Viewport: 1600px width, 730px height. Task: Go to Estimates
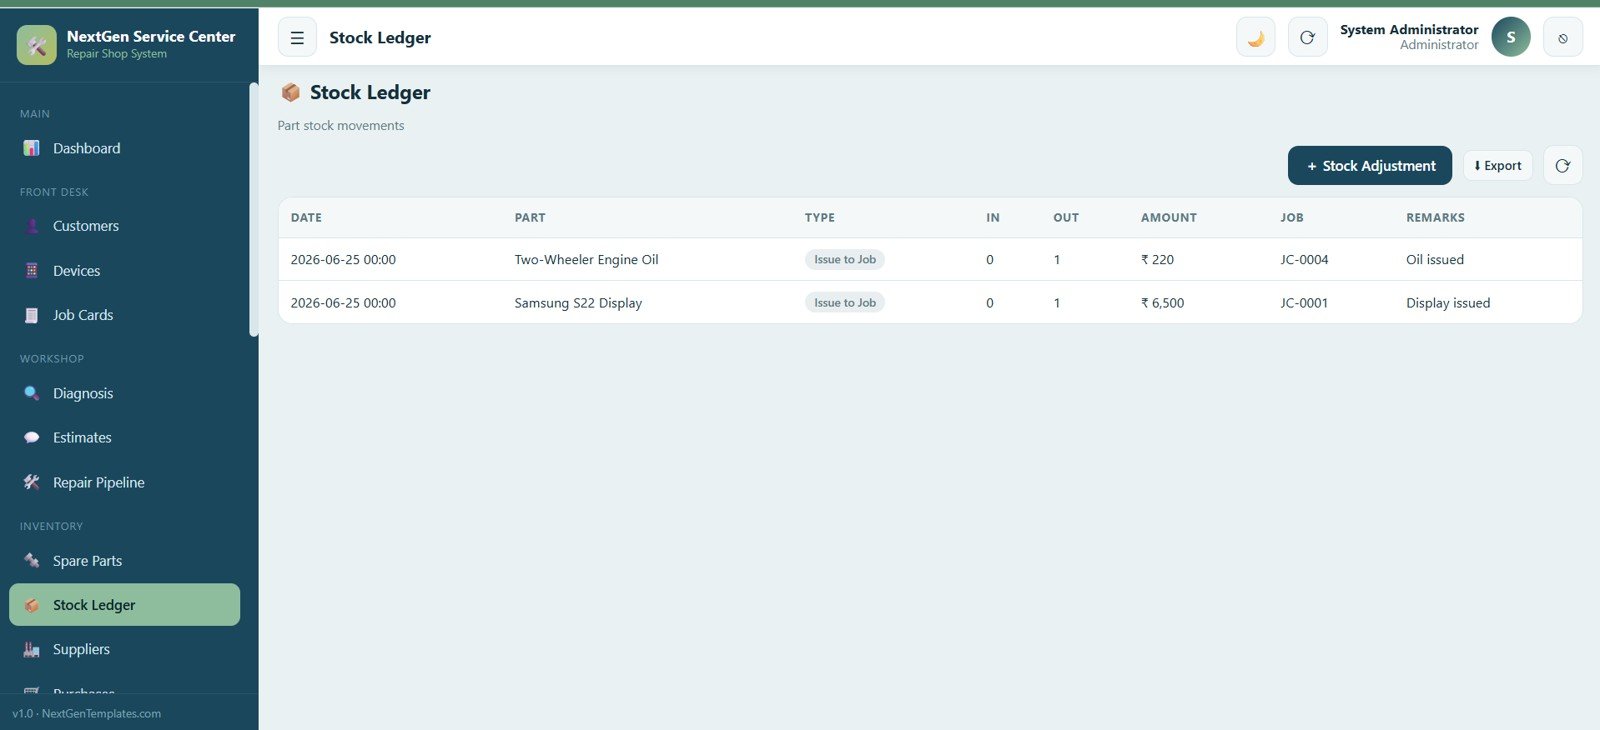tap(124, 438)
